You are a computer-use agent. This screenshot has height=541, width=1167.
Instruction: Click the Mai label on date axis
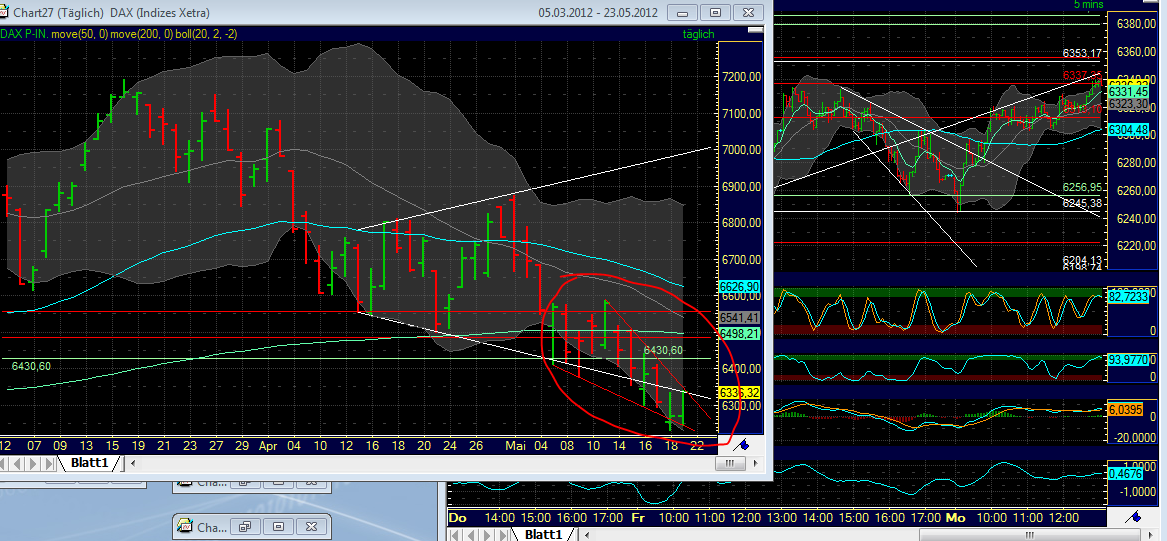point(516,446)
